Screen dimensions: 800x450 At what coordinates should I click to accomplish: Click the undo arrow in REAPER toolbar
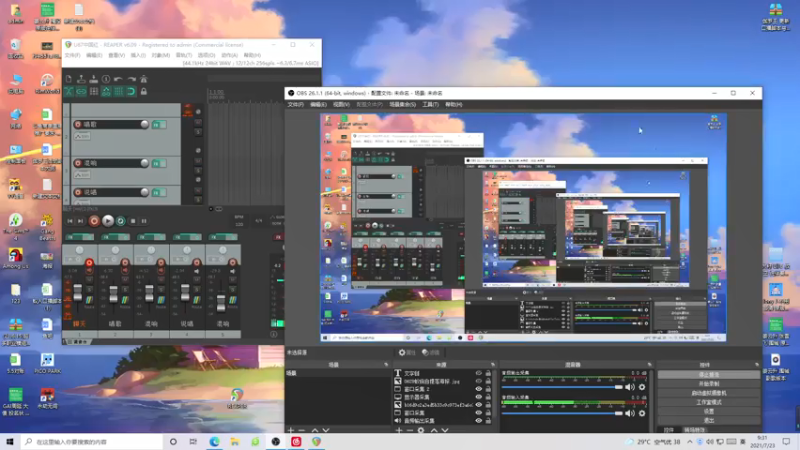point(118,79)
